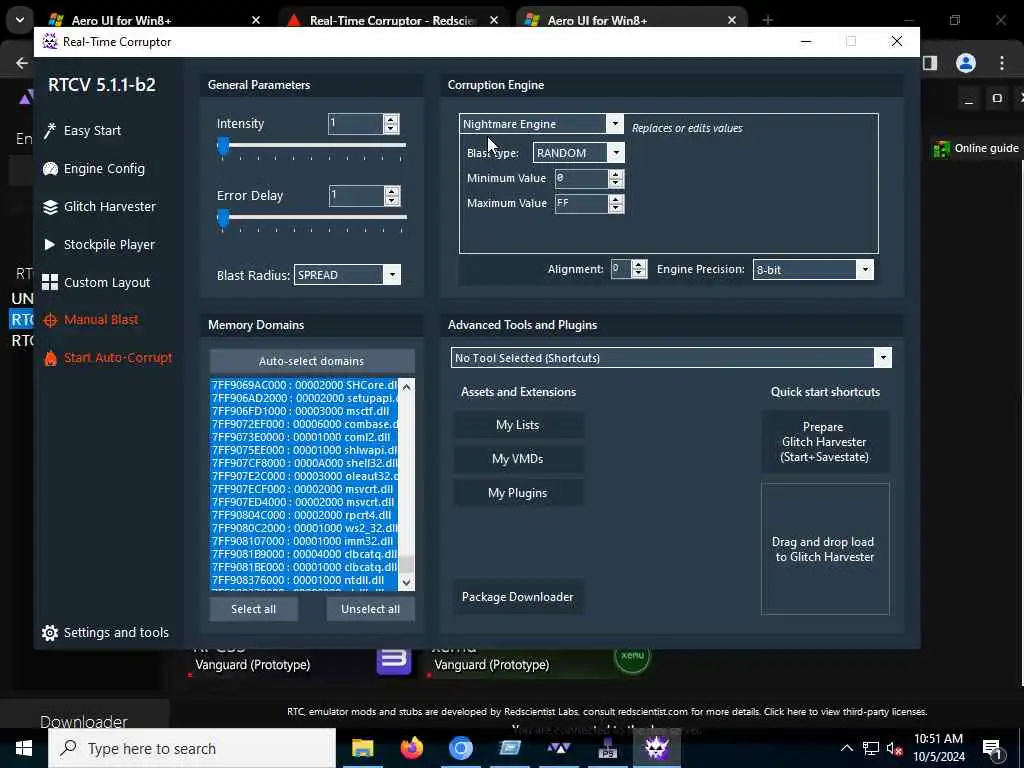Open Easy Start wand icon
1024x768 pixels.
50,131
